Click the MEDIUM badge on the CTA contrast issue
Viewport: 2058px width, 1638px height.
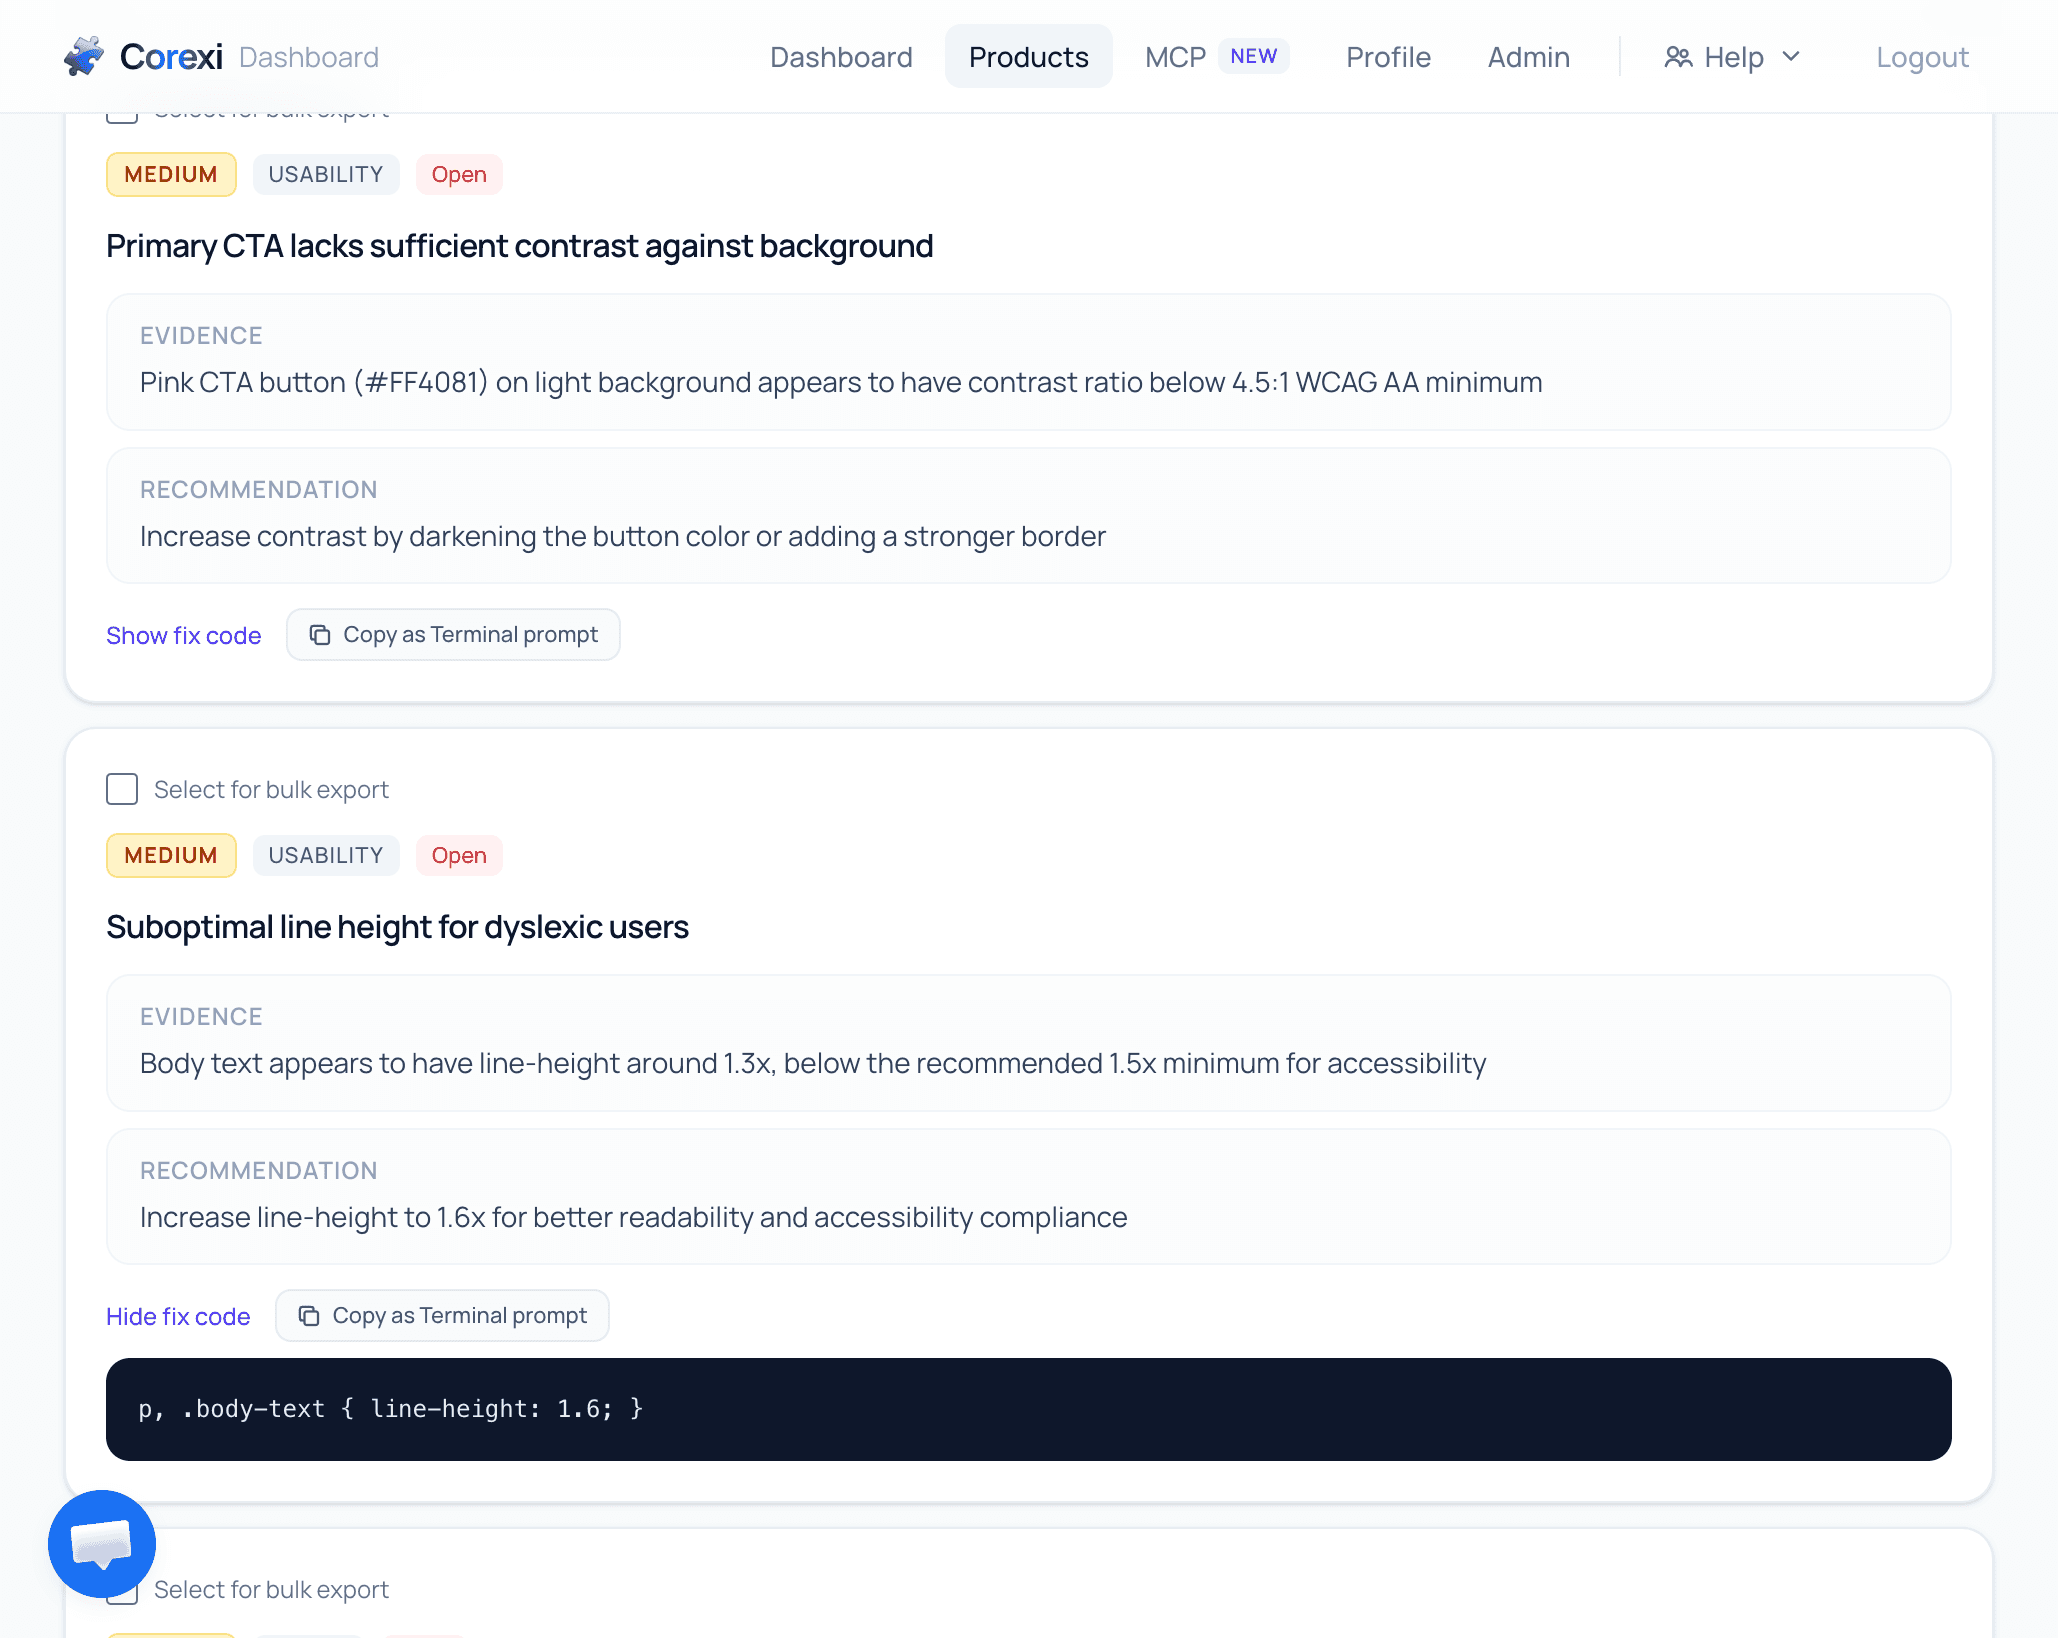point(171,174)
